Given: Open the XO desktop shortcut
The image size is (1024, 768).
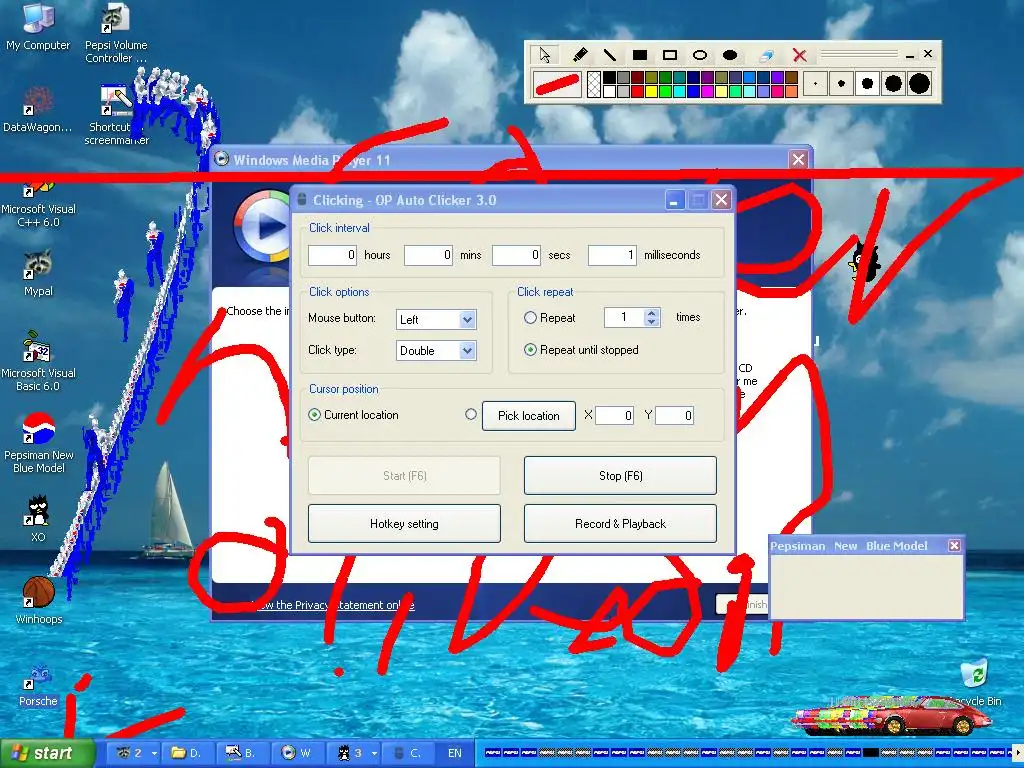Looking at the screenshot, I should coord(38,519).
